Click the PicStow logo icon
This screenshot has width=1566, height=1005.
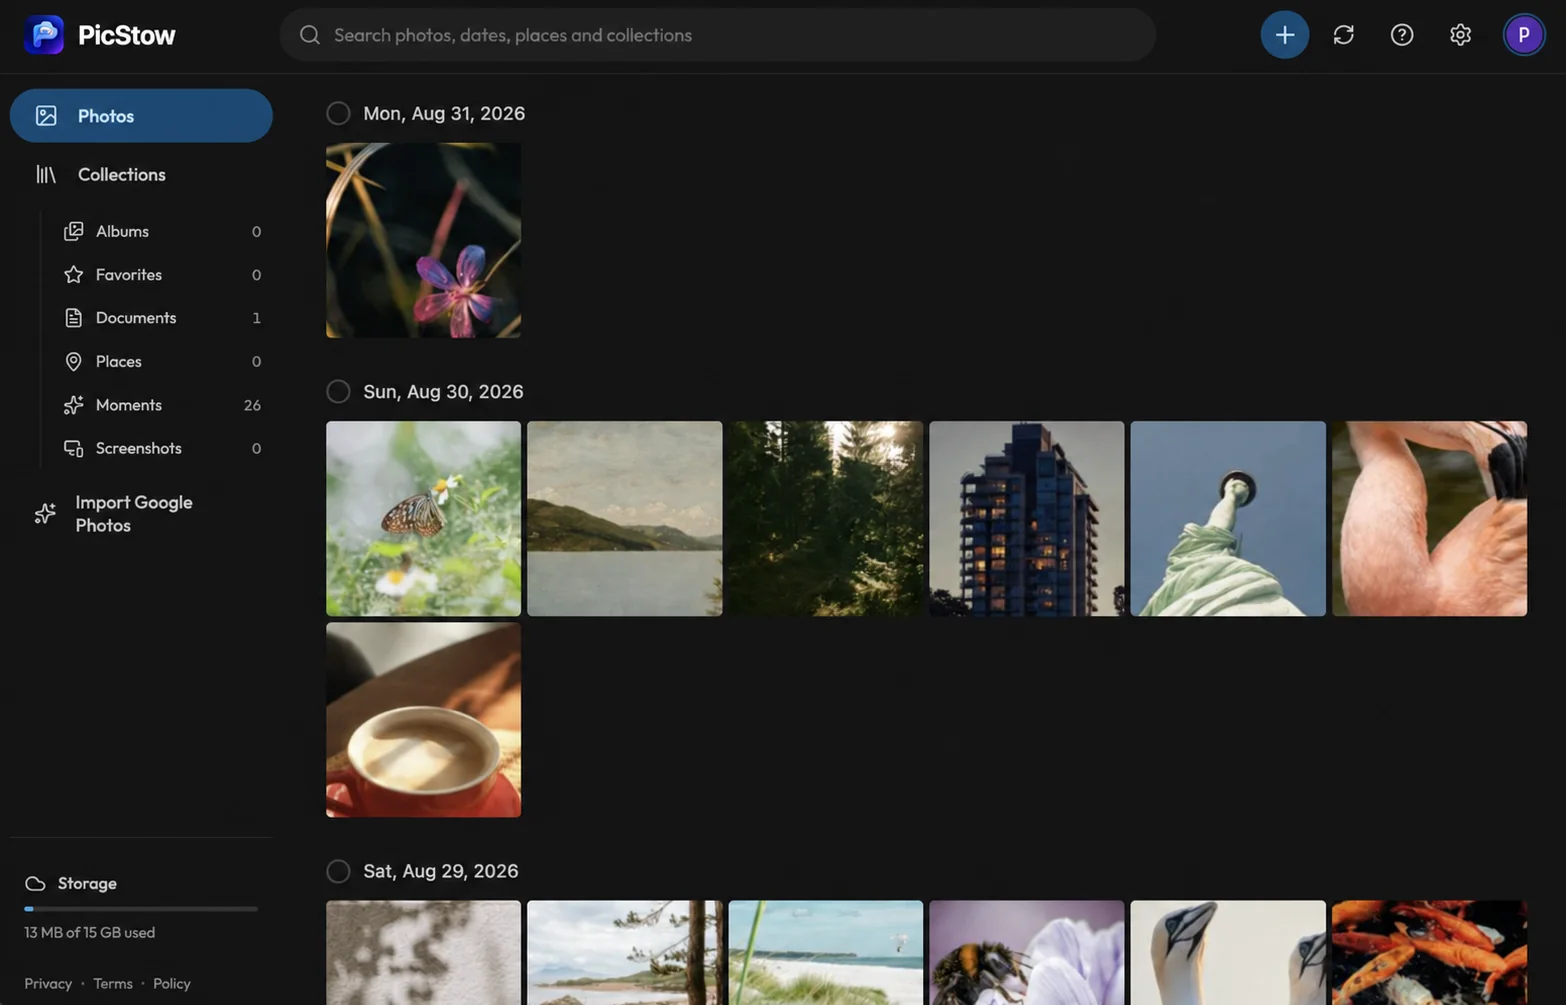coord(44,35)
